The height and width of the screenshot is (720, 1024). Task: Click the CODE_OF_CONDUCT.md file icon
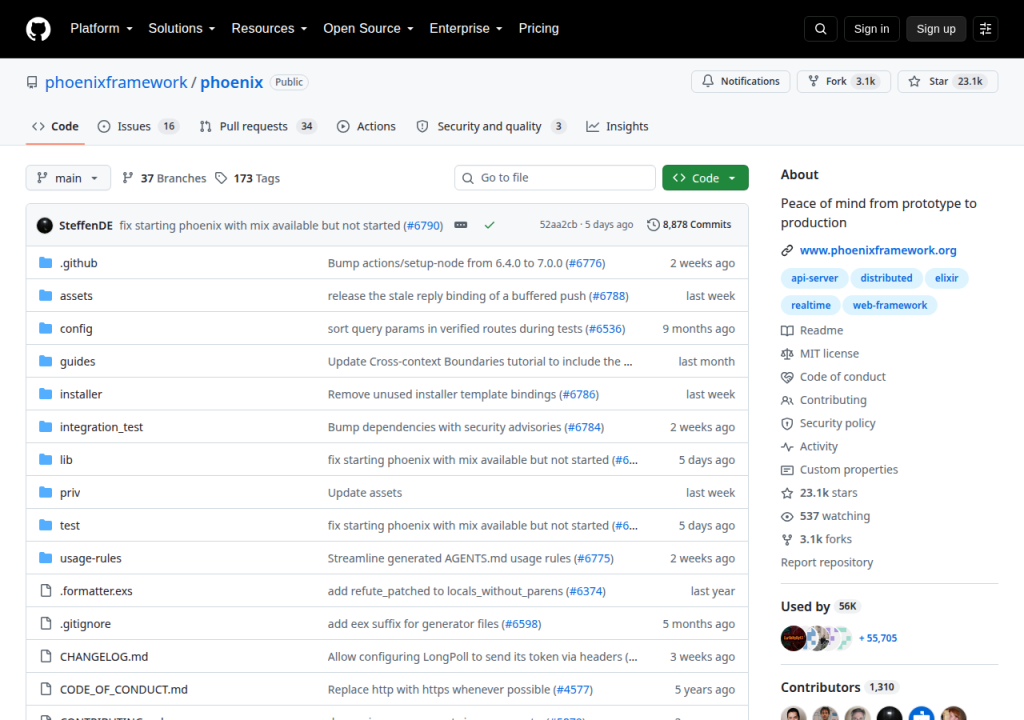(45, 689)
